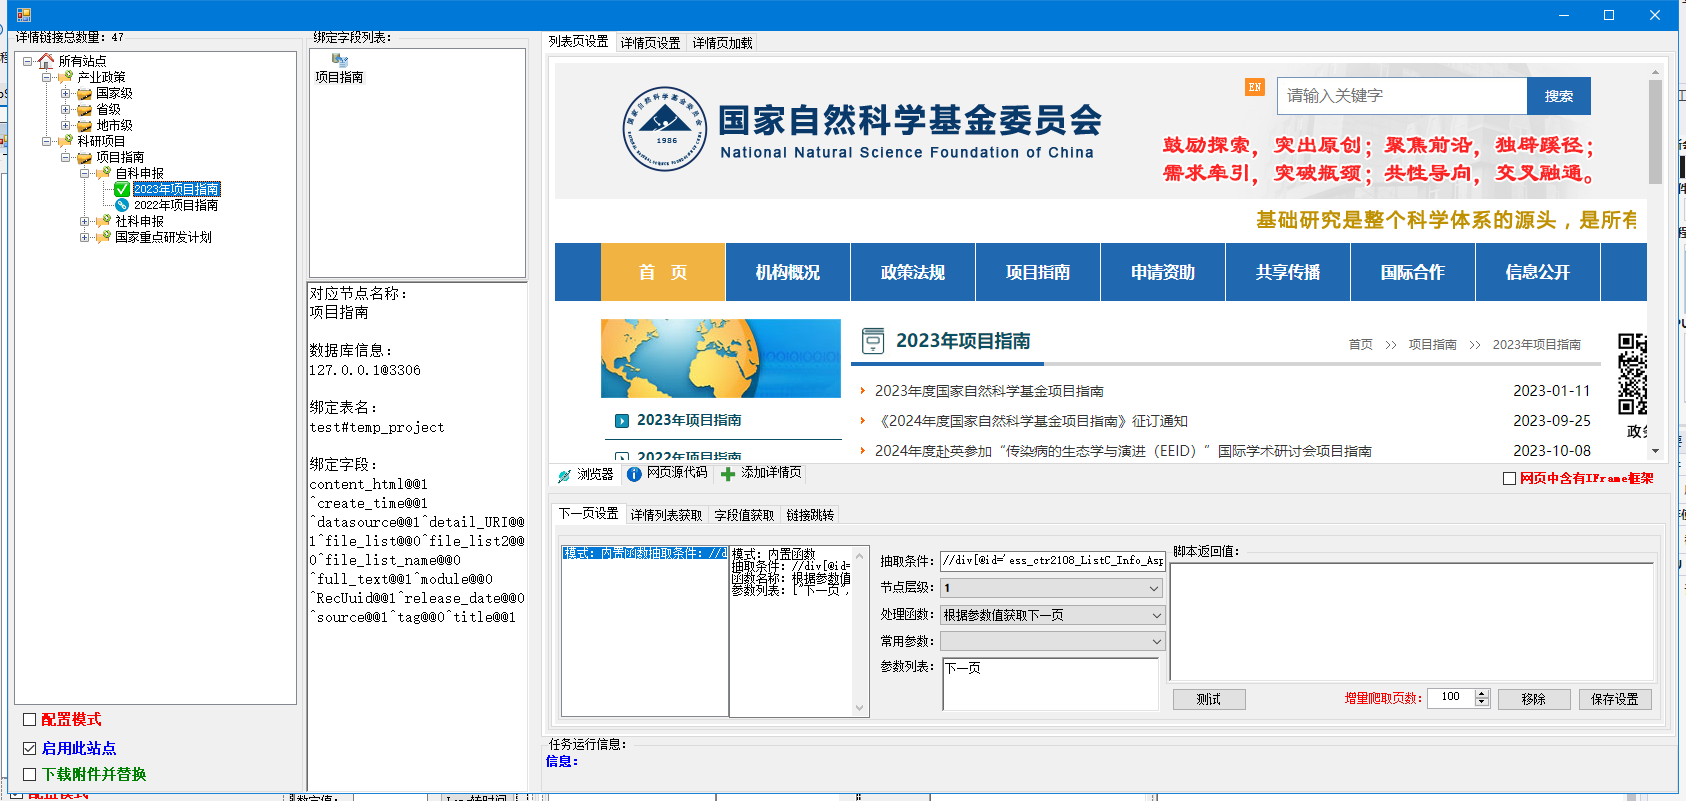Collapse the 科研项目 tree node
This screenshot has height=801, width=1686.
46,141
